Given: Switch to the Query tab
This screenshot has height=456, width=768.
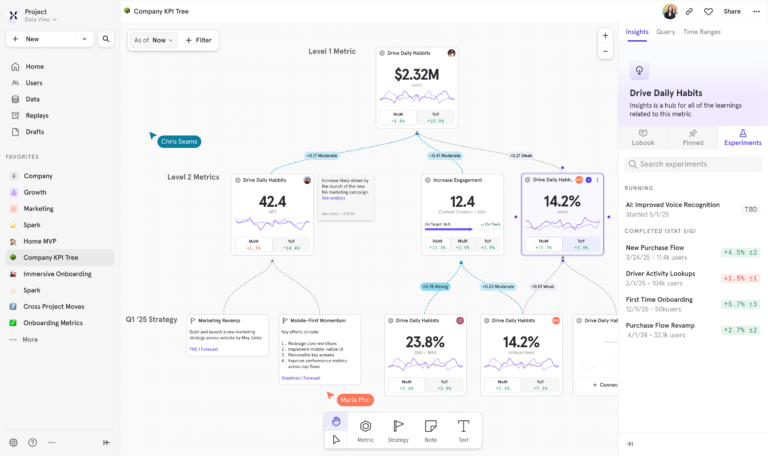Looking at the screenshot, I should click(665, 32).
